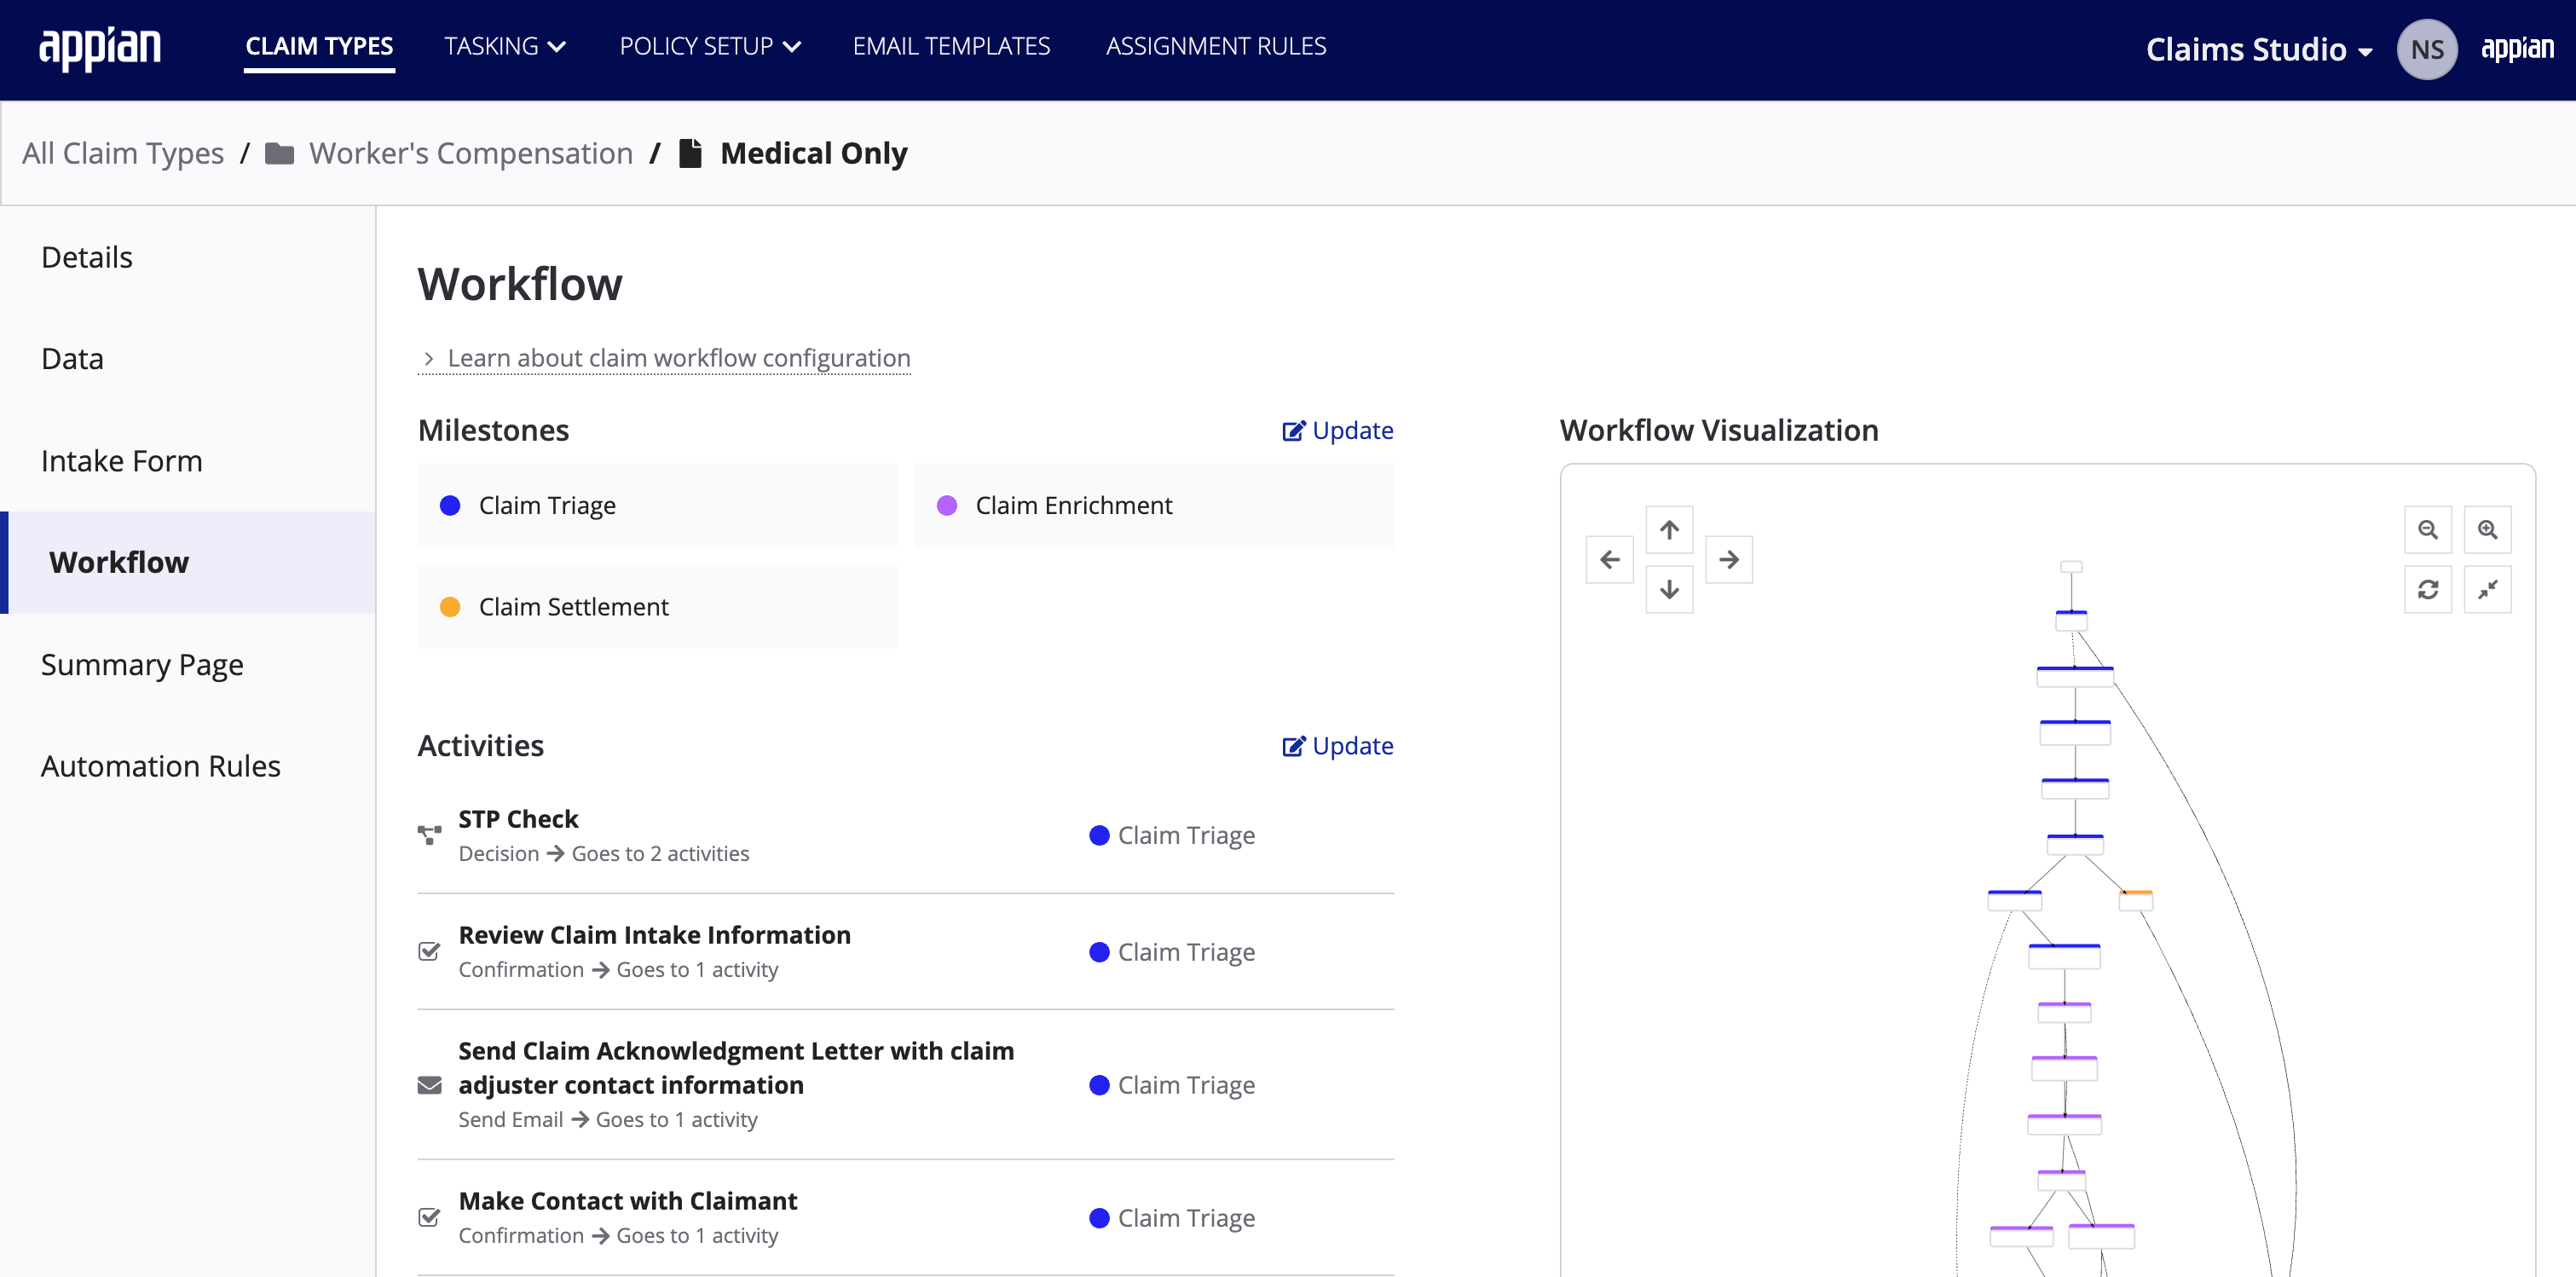The height and width of the screenshot is (1277, 2576).
Task: Click the Send Claim Acknowledgment Letter activity
Action: pos(736,1068)
